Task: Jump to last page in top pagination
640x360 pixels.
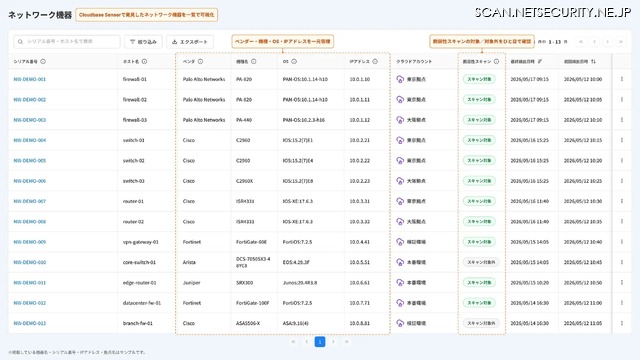Action: 621,42
